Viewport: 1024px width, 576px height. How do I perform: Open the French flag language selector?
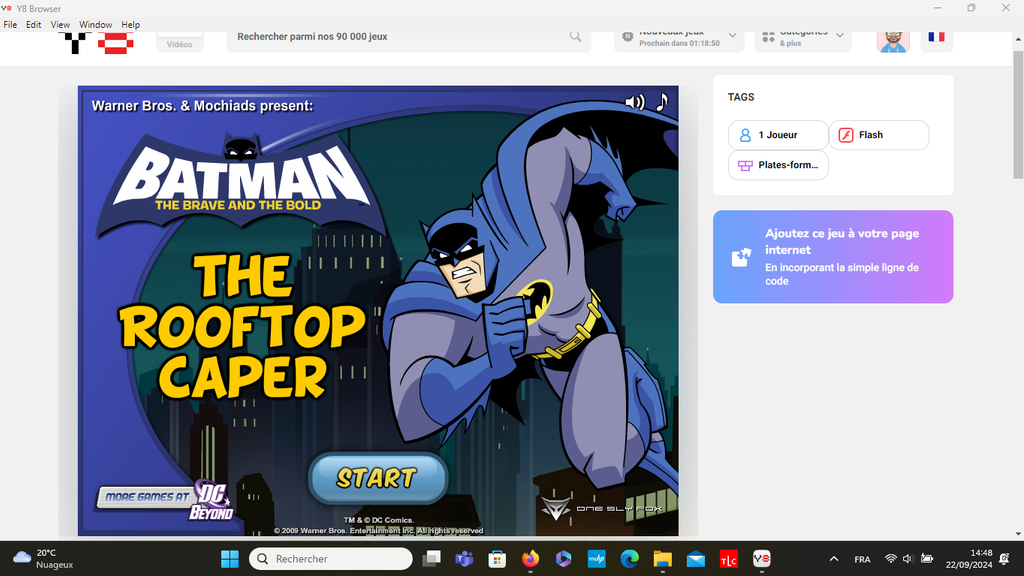(x=936, y=38)
